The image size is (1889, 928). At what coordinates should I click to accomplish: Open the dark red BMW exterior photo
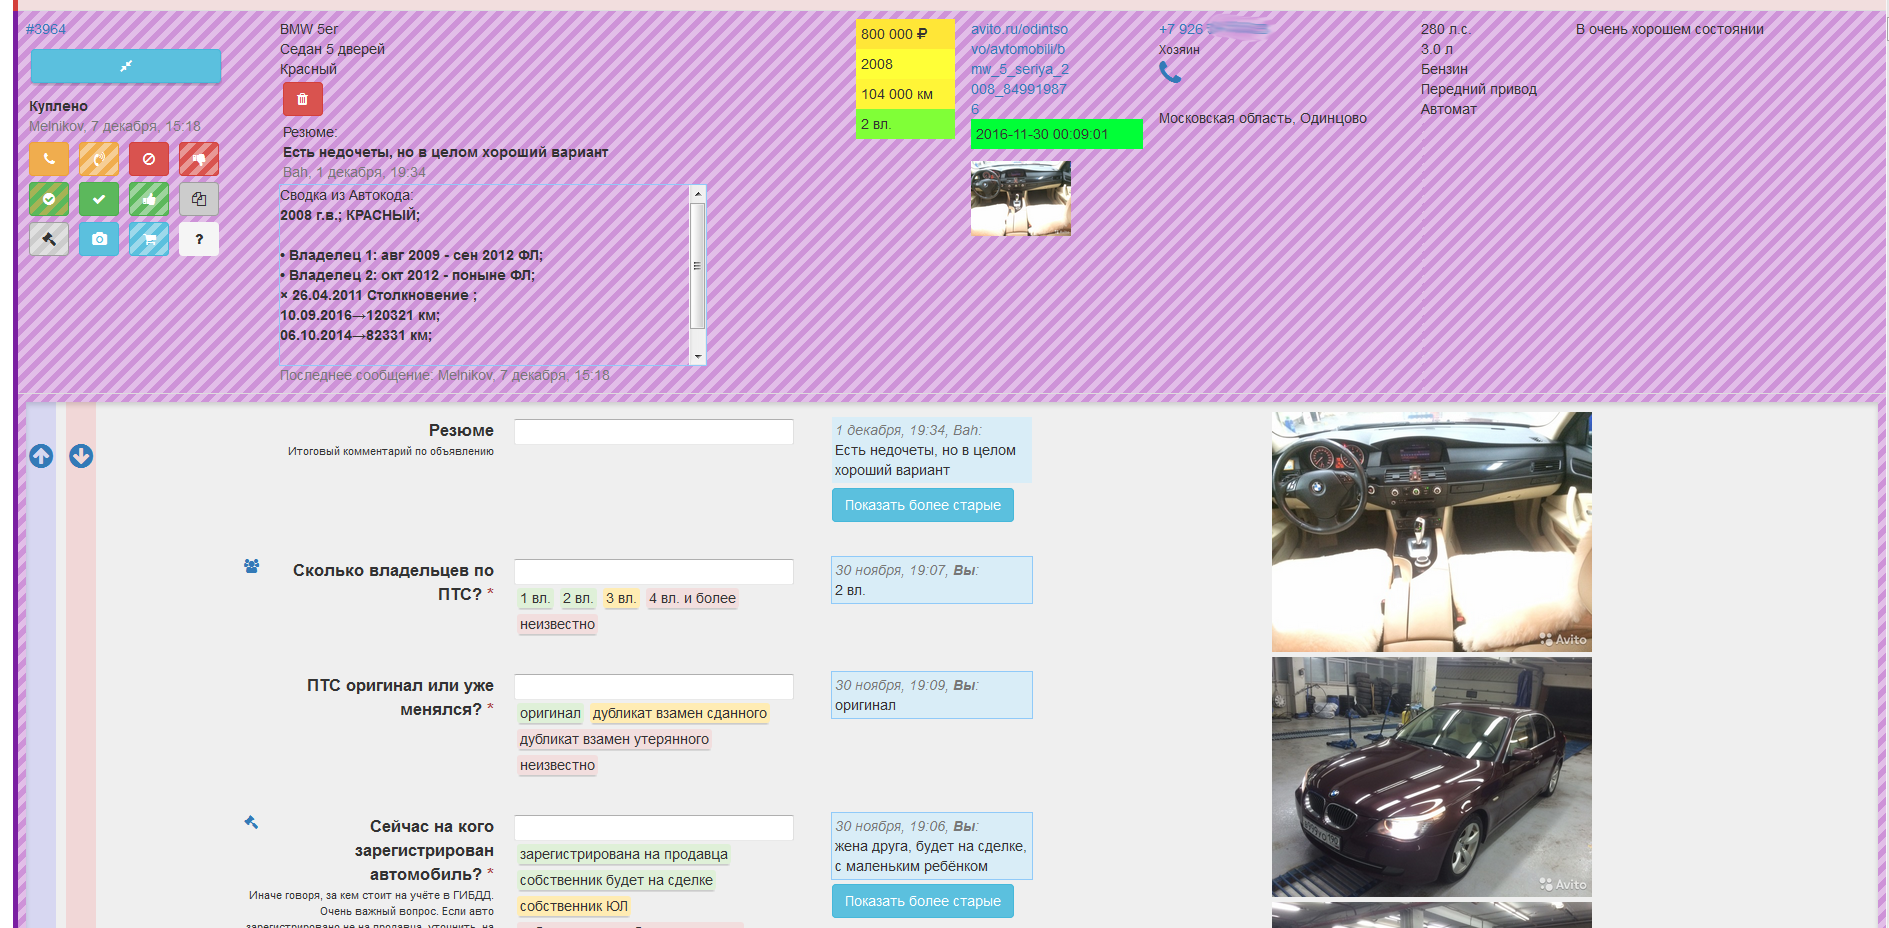[1432, 777]
